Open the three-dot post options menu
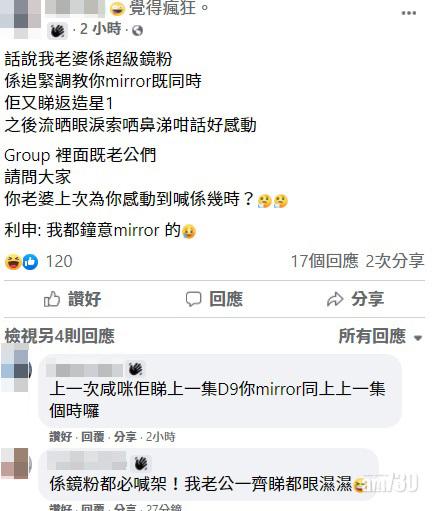The image size is (438, 511). [409, 13]
